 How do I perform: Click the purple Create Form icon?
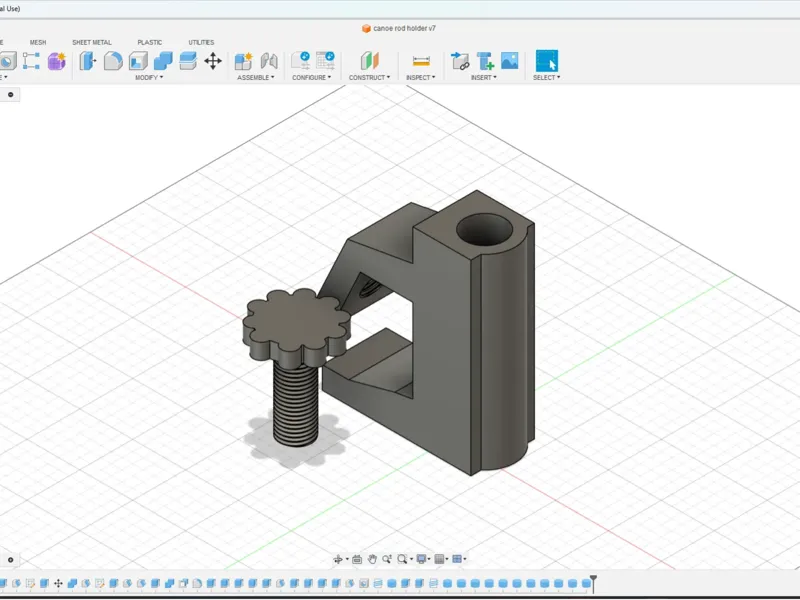point(57,61)
